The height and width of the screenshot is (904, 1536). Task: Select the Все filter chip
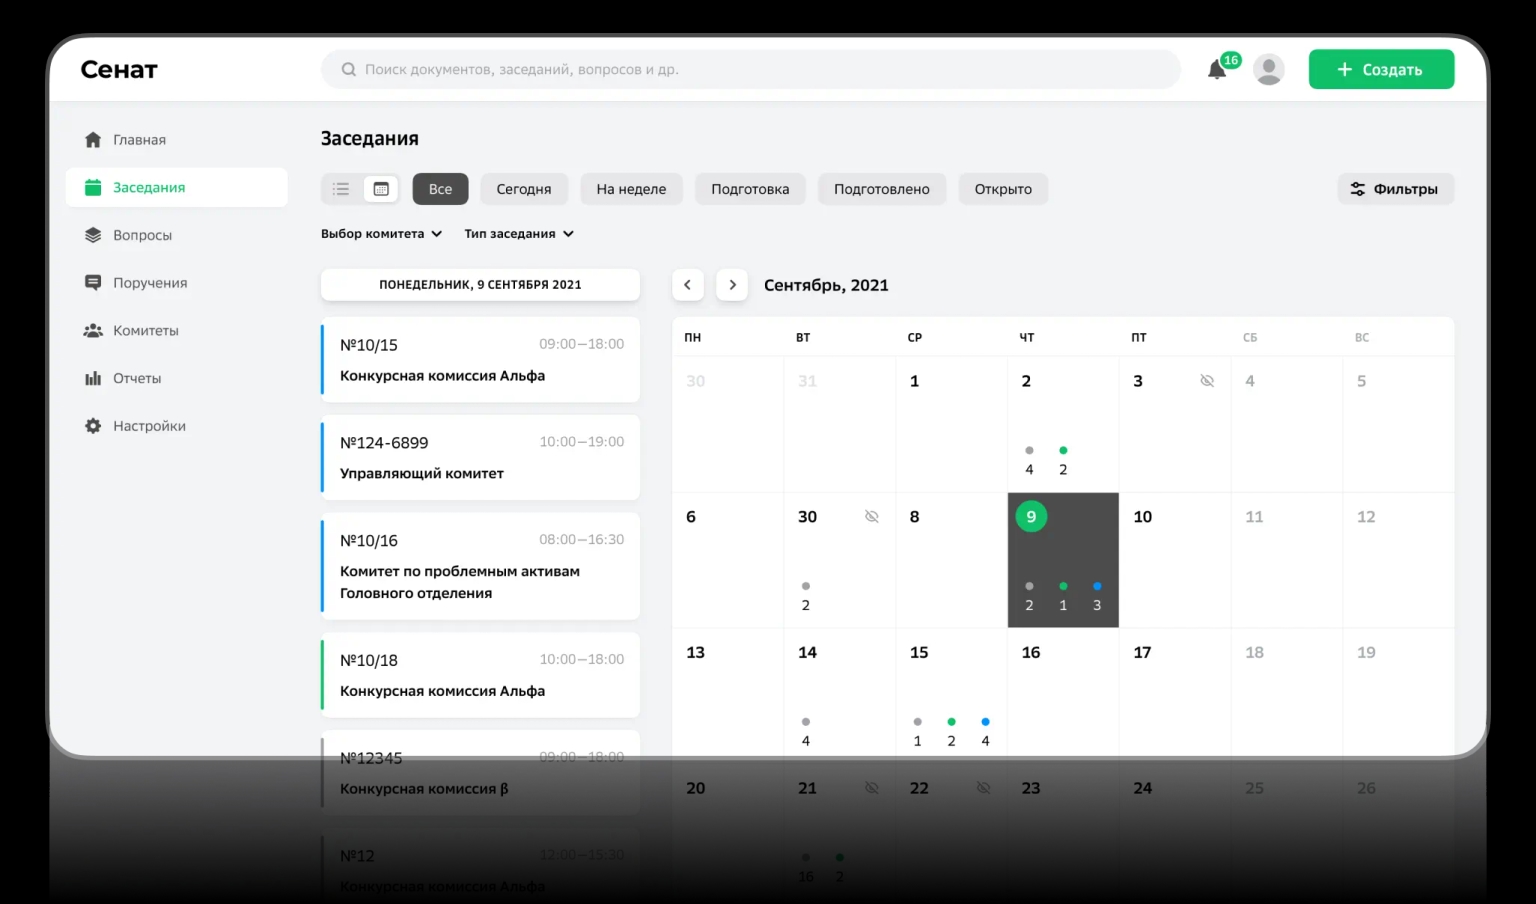coord(441,189)
